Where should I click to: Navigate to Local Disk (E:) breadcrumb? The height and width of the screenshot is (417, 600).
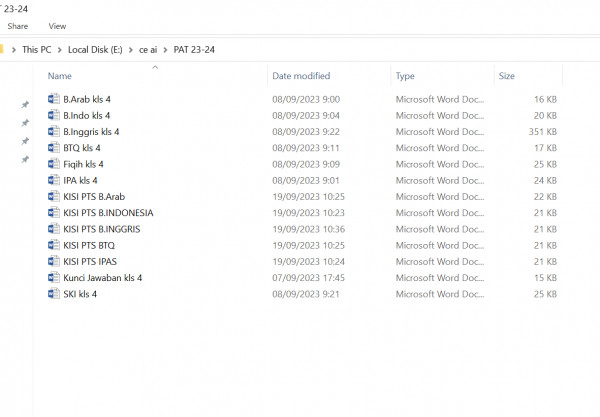point(95,50)
